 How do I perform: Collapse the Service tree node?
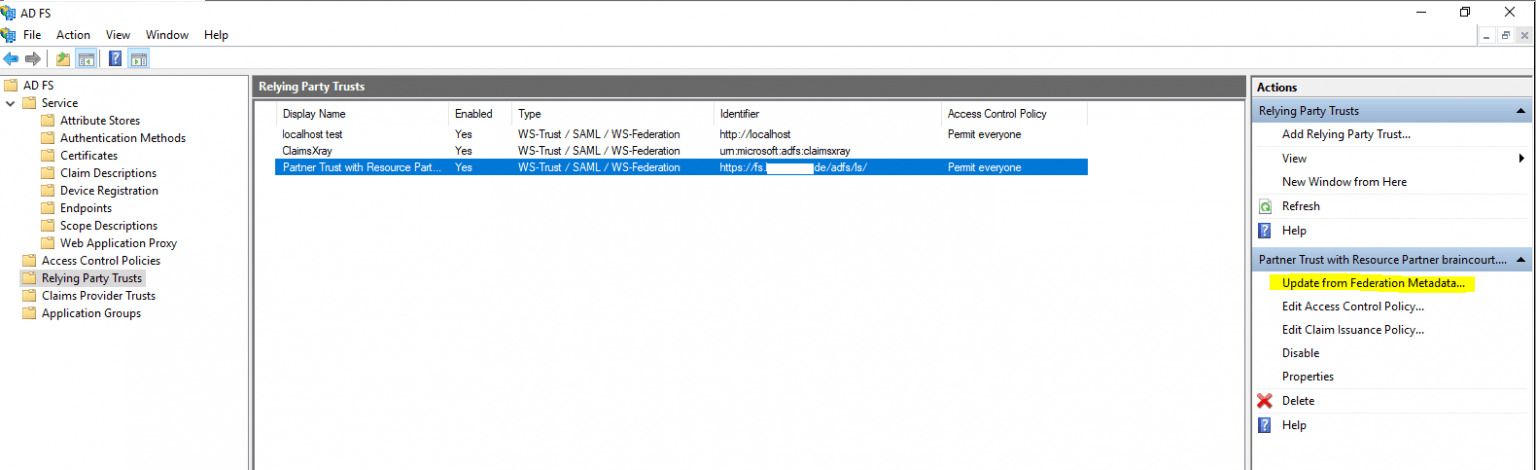coord(10,103)
